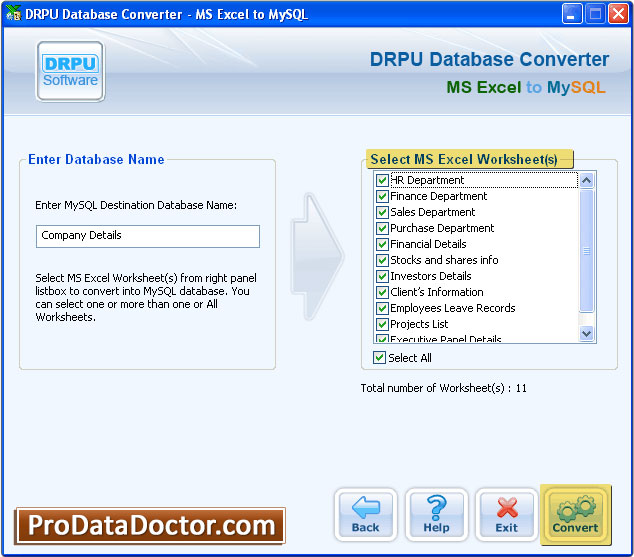634x557 pixels.
Task: Toggle Client's Information checkbox
Action: [x=382, y=292]
